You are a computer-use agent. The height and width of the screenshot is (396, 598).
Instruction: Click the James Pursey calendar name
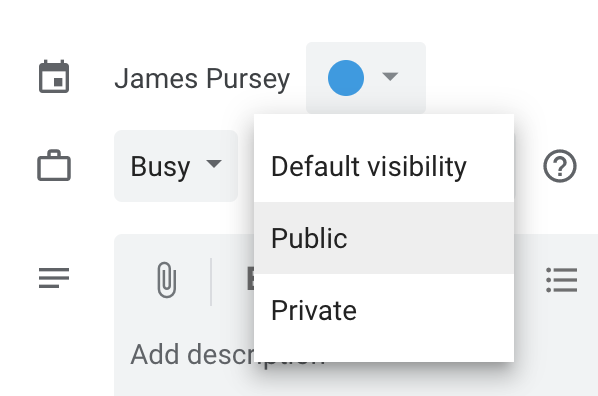202,79
